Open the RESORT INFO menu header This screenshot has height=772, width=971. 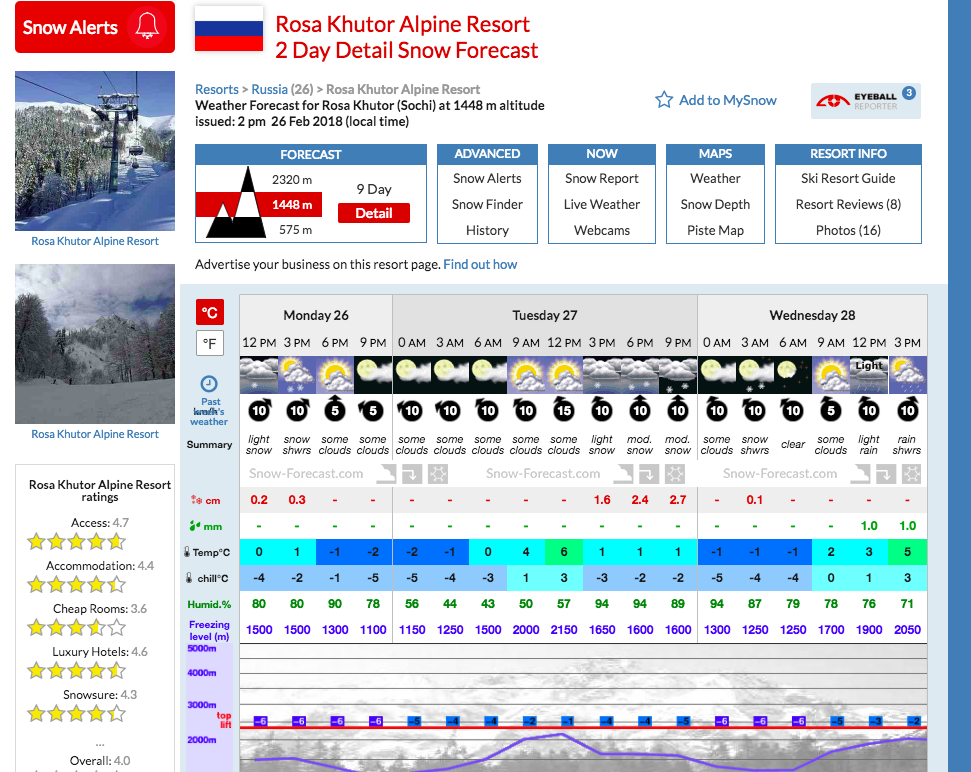pyautogui.click(x=848, y=154)
